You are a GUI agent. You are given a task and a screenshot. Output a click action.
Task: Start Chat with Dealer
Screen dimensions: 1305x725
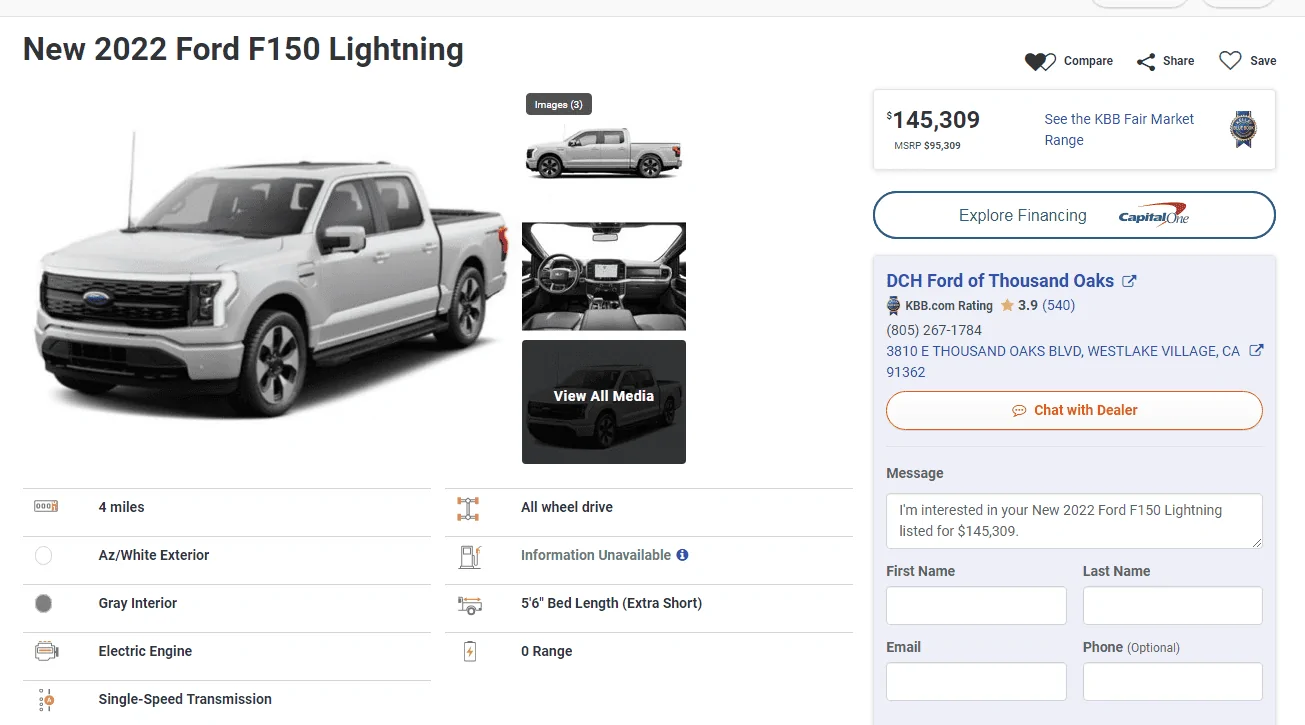(1074, 410)
